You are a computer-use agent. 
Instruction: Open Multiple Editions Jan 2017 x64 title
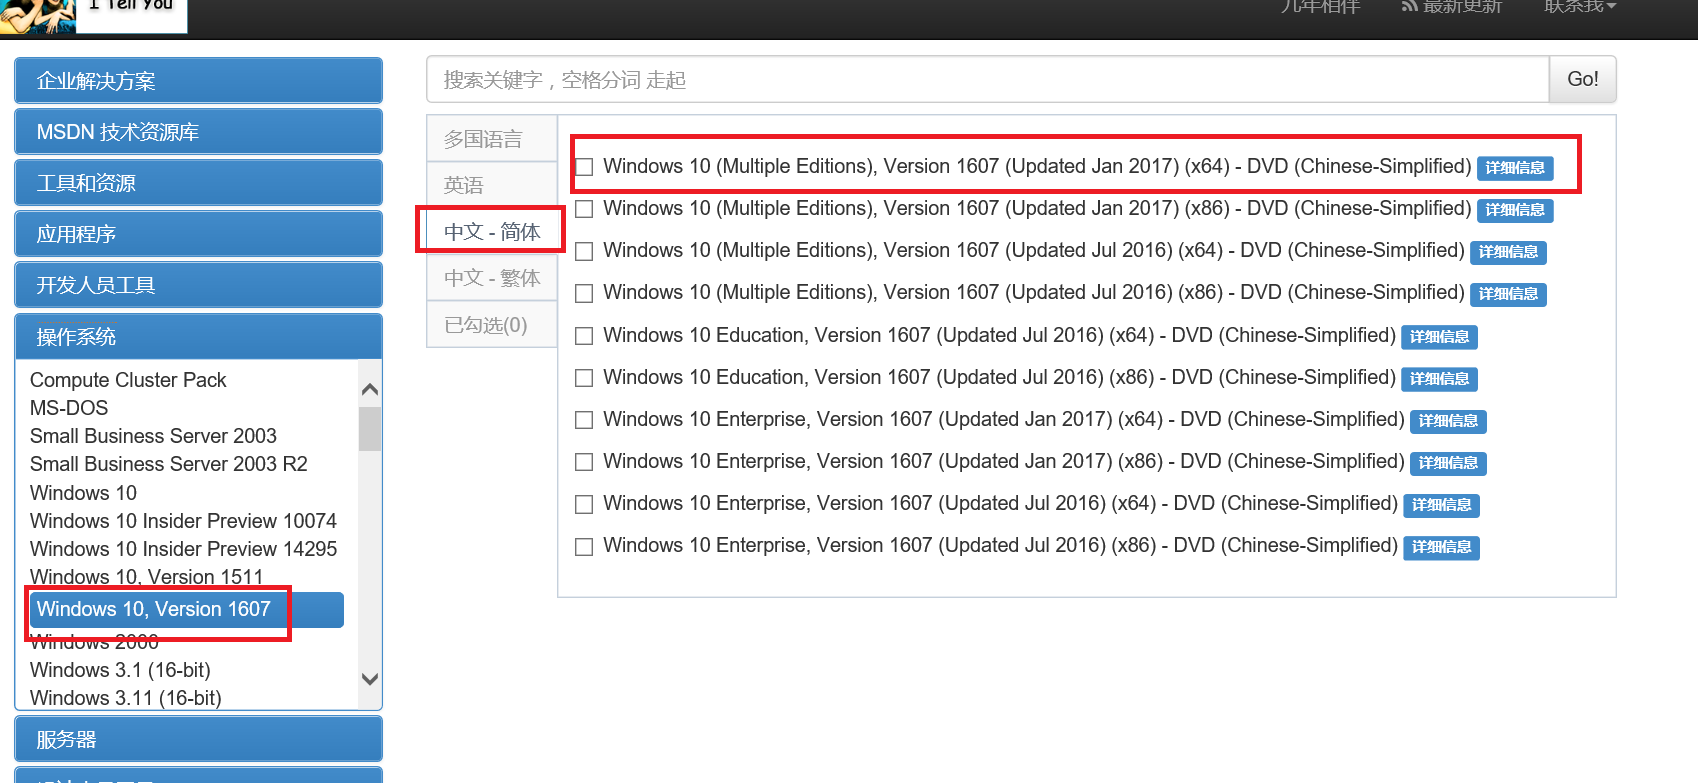pyautogui.click(x=1037, y=166)
